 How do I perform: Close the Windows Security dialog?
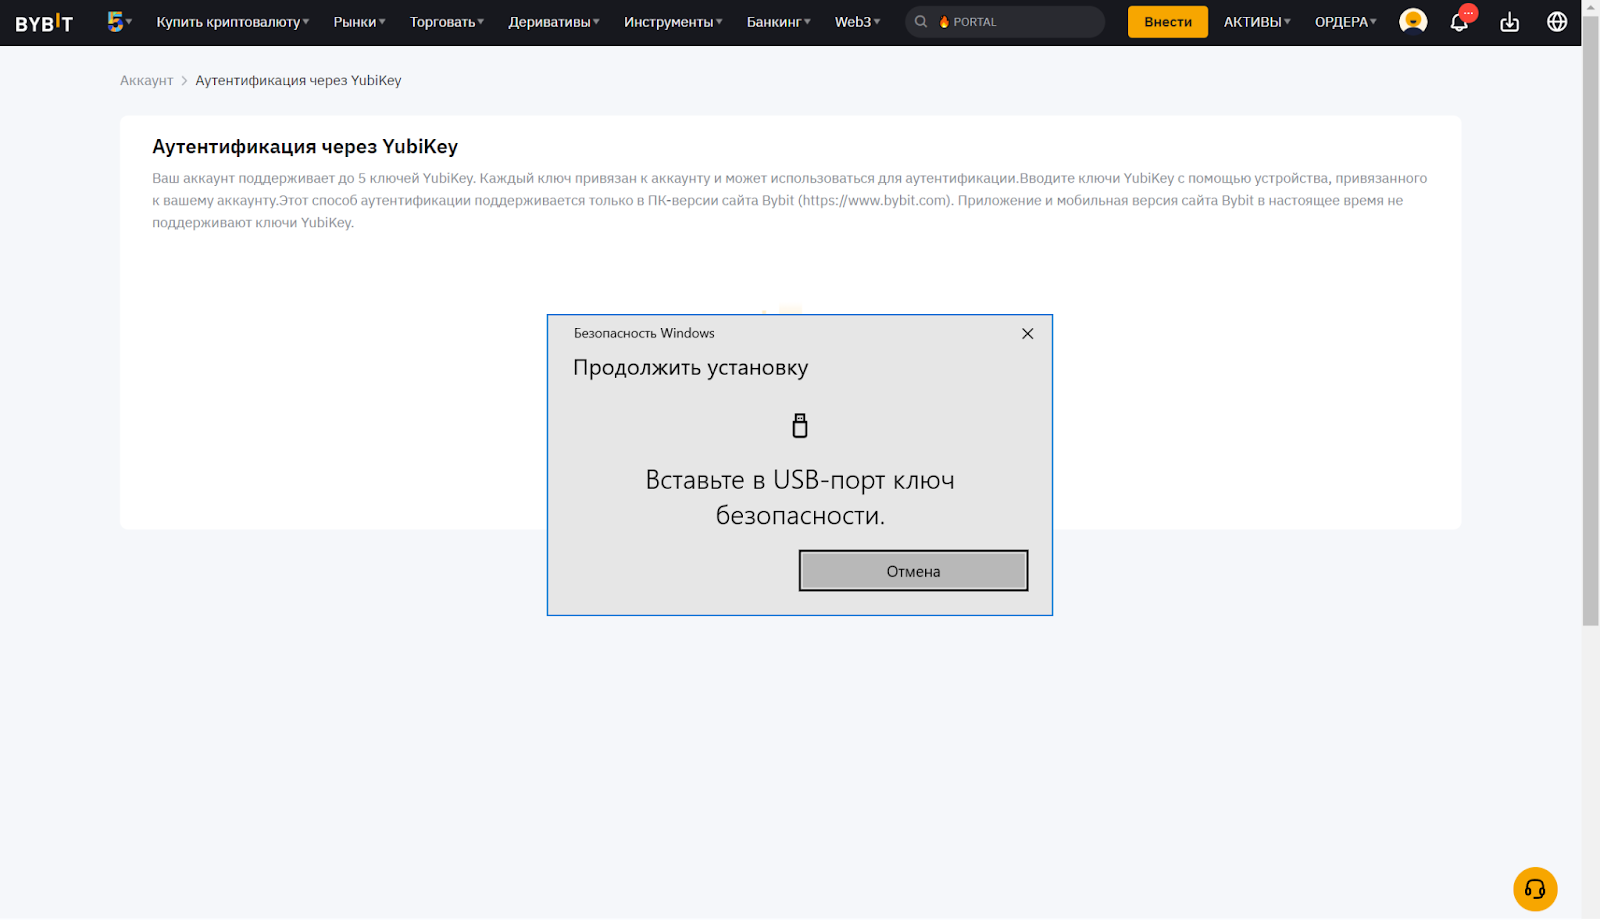[x=1027, y=334]
